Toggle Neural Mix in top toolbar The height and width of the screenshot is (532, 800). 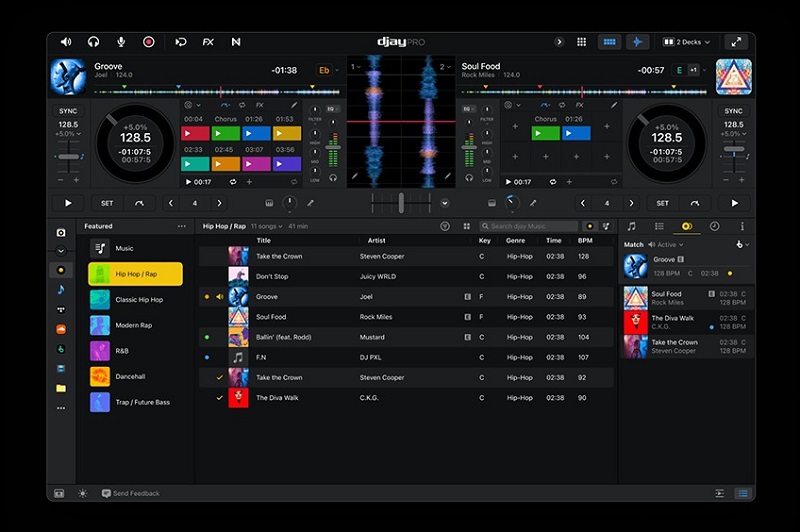pyautogui.click(x=236, y=42)
